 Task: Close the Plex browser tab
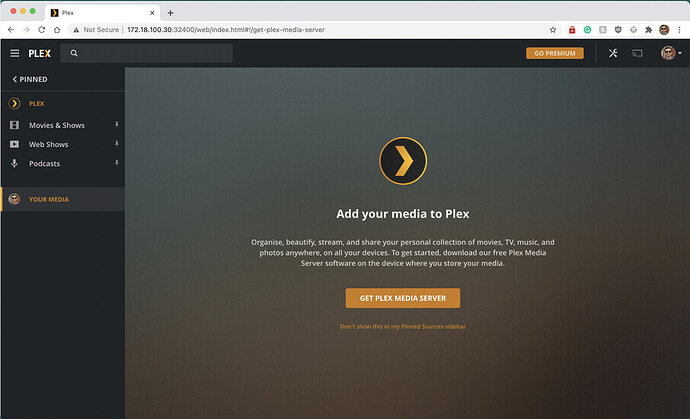click(152, 13)
